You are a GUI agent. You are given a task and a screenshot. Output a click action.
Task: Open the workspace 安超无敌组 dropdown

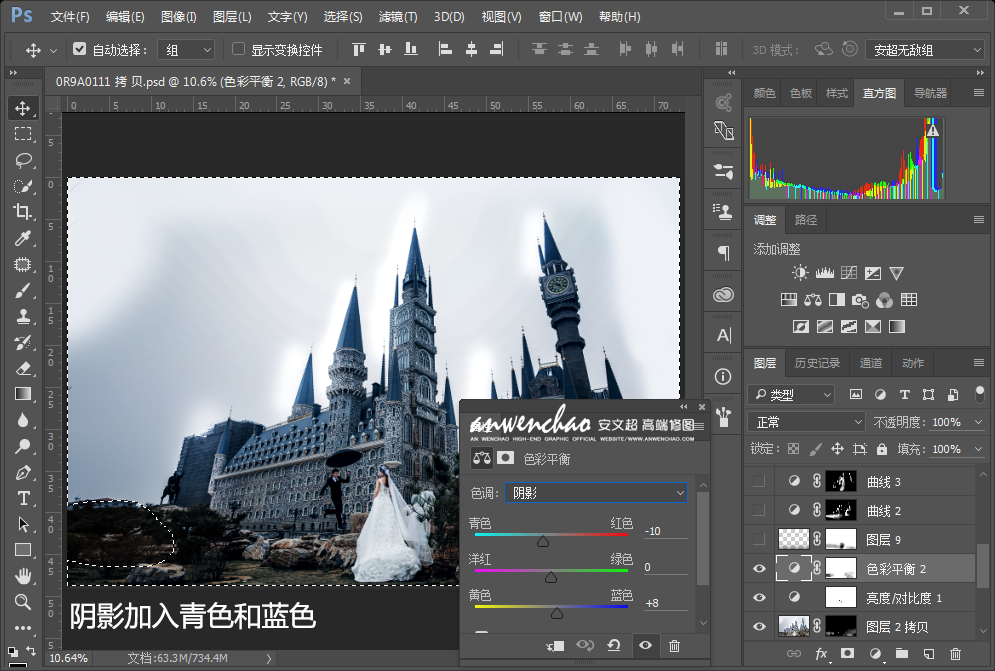(926, 50)
